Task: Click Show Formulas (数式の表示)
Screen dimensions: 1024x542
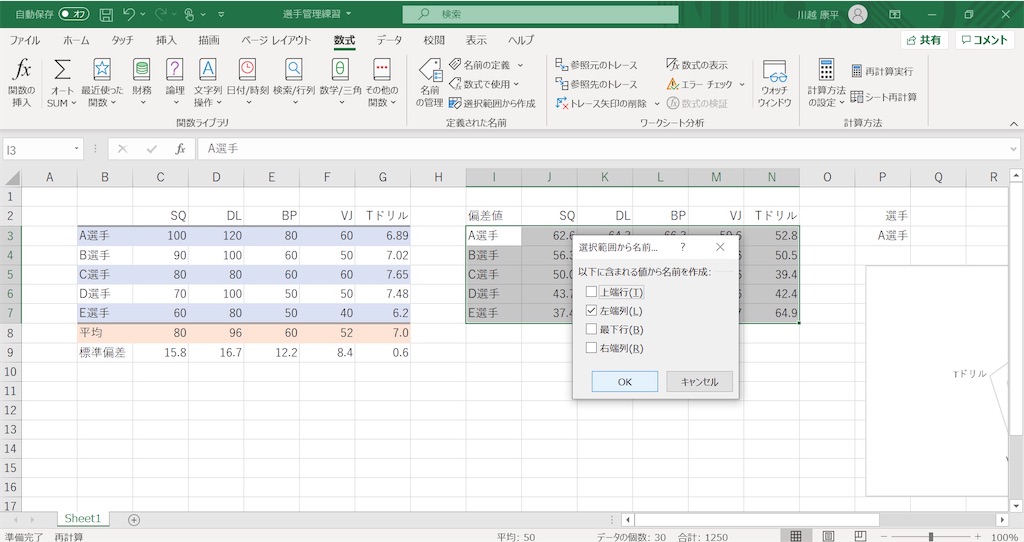Action: point(697,65)
